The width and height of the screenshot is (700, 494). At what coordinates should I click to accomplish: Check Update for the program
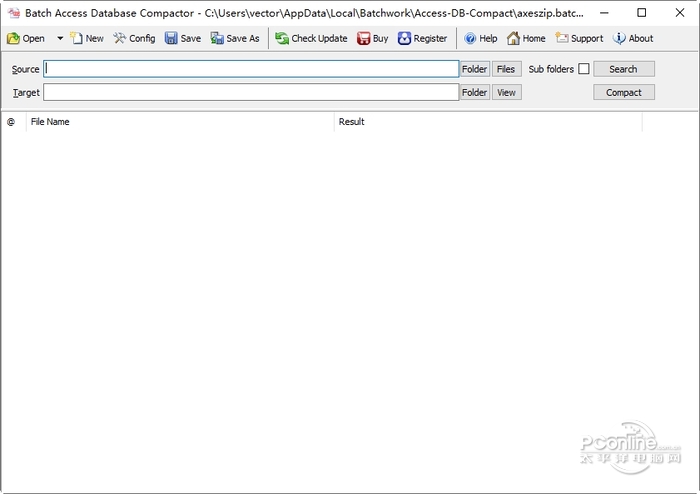pos(311,38)
